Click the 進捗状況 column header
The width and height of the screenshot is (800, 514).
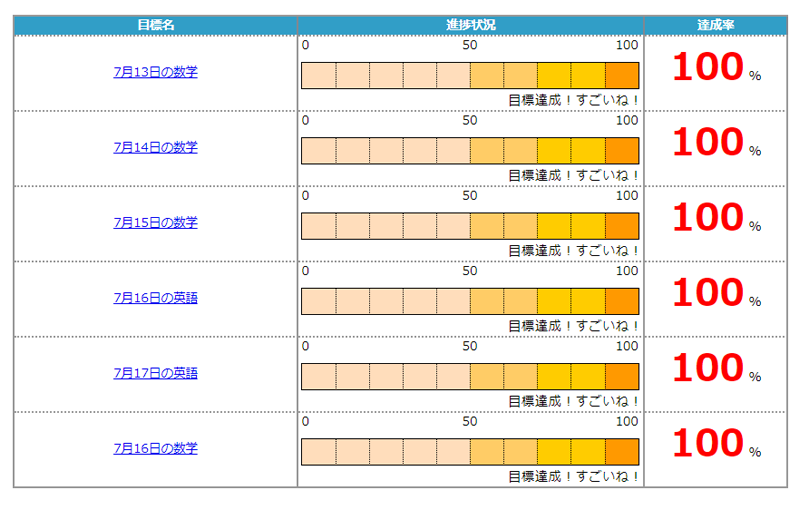tap(470, 25)
